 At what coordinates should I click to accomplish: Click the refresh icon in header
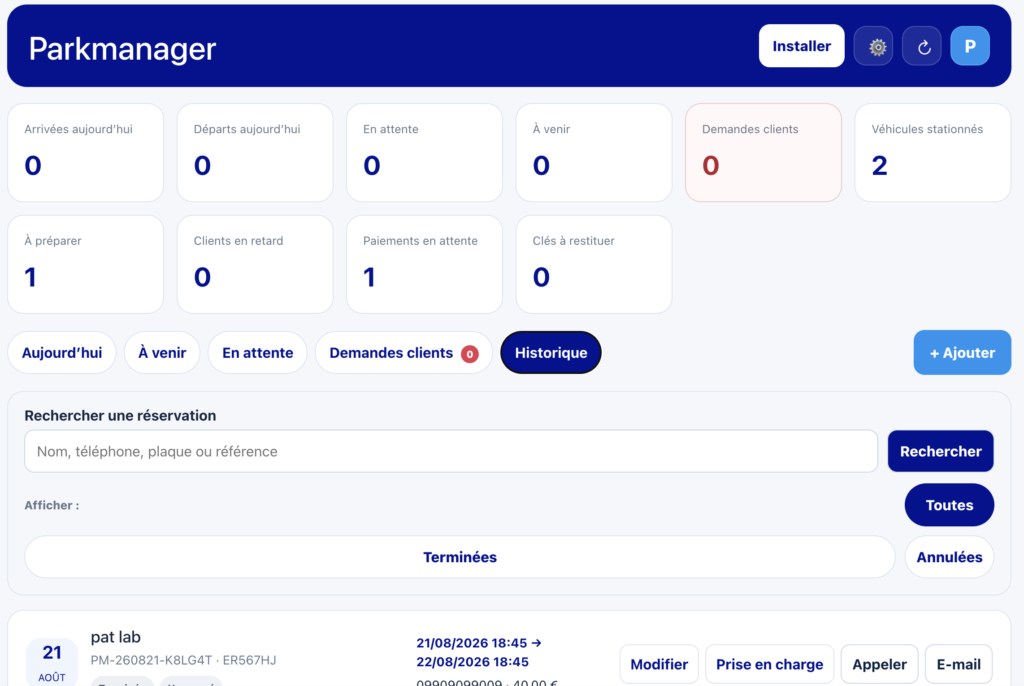tap(921, 46)
